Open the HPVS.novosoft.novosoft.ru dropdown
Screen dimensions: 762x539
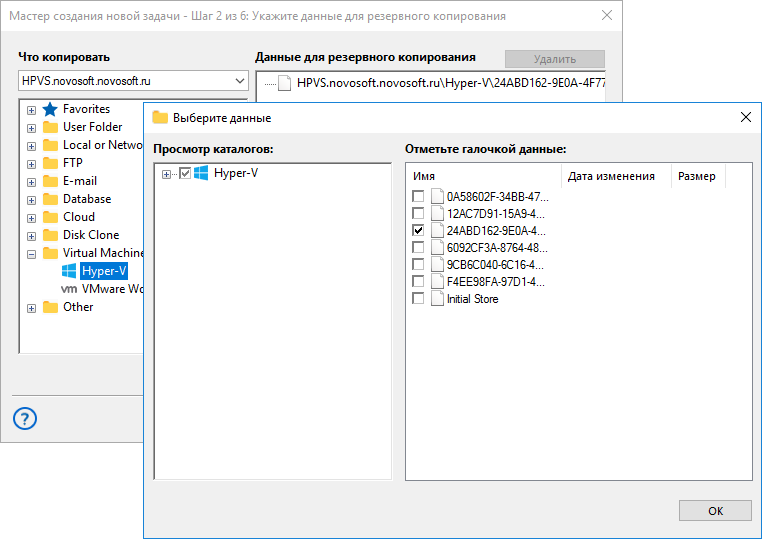point(240,81)
